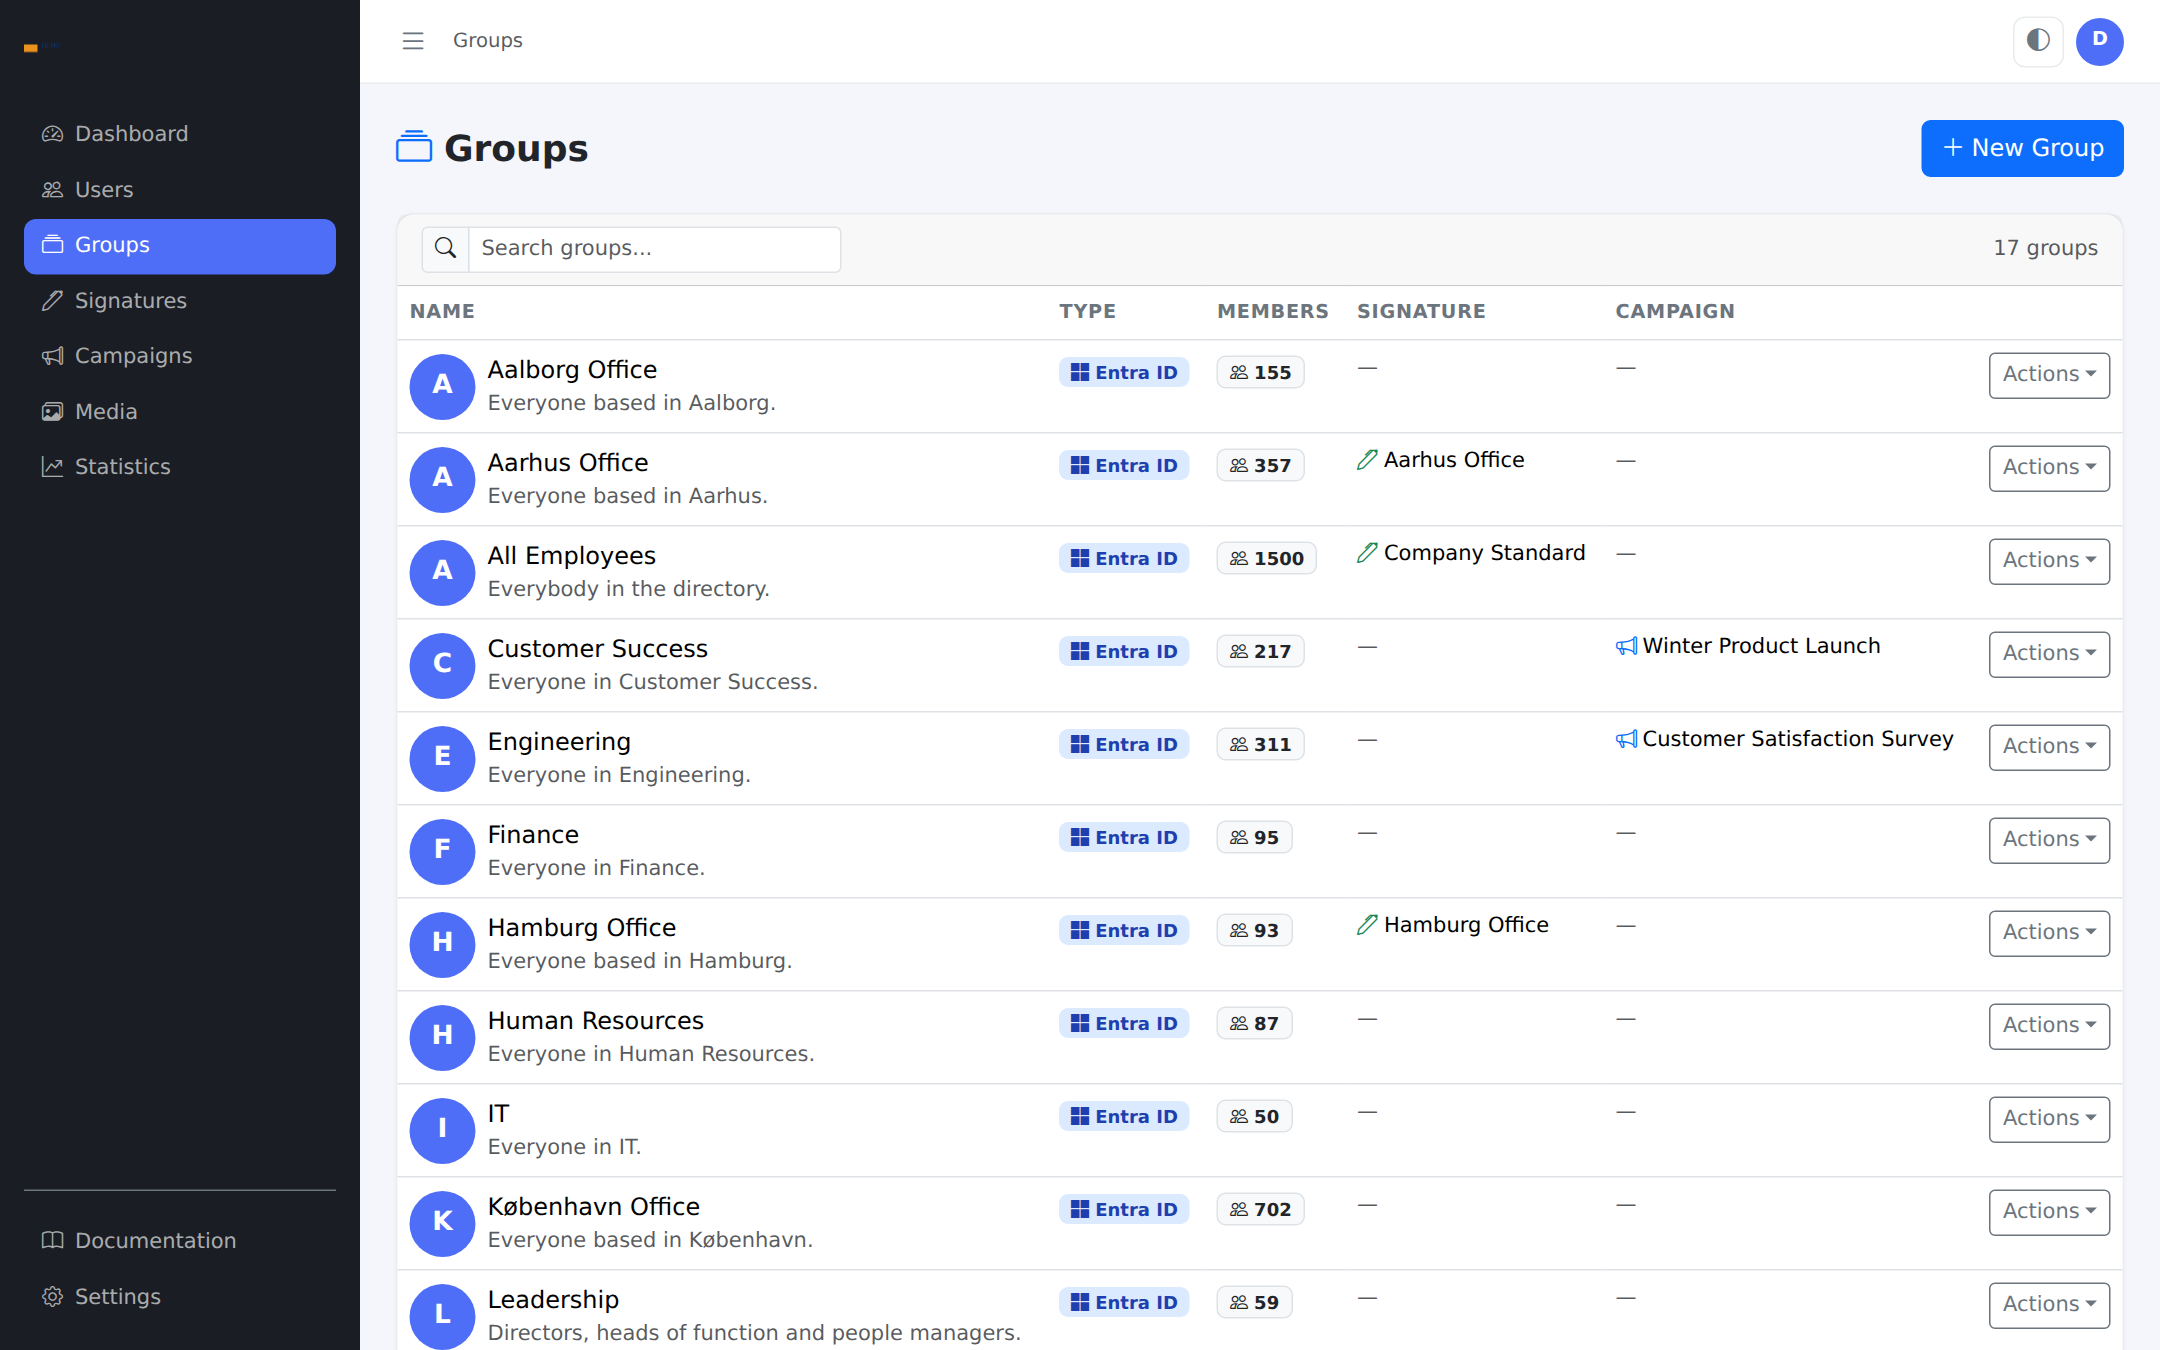Open Signatures in the sidebar

coord(180,301)
